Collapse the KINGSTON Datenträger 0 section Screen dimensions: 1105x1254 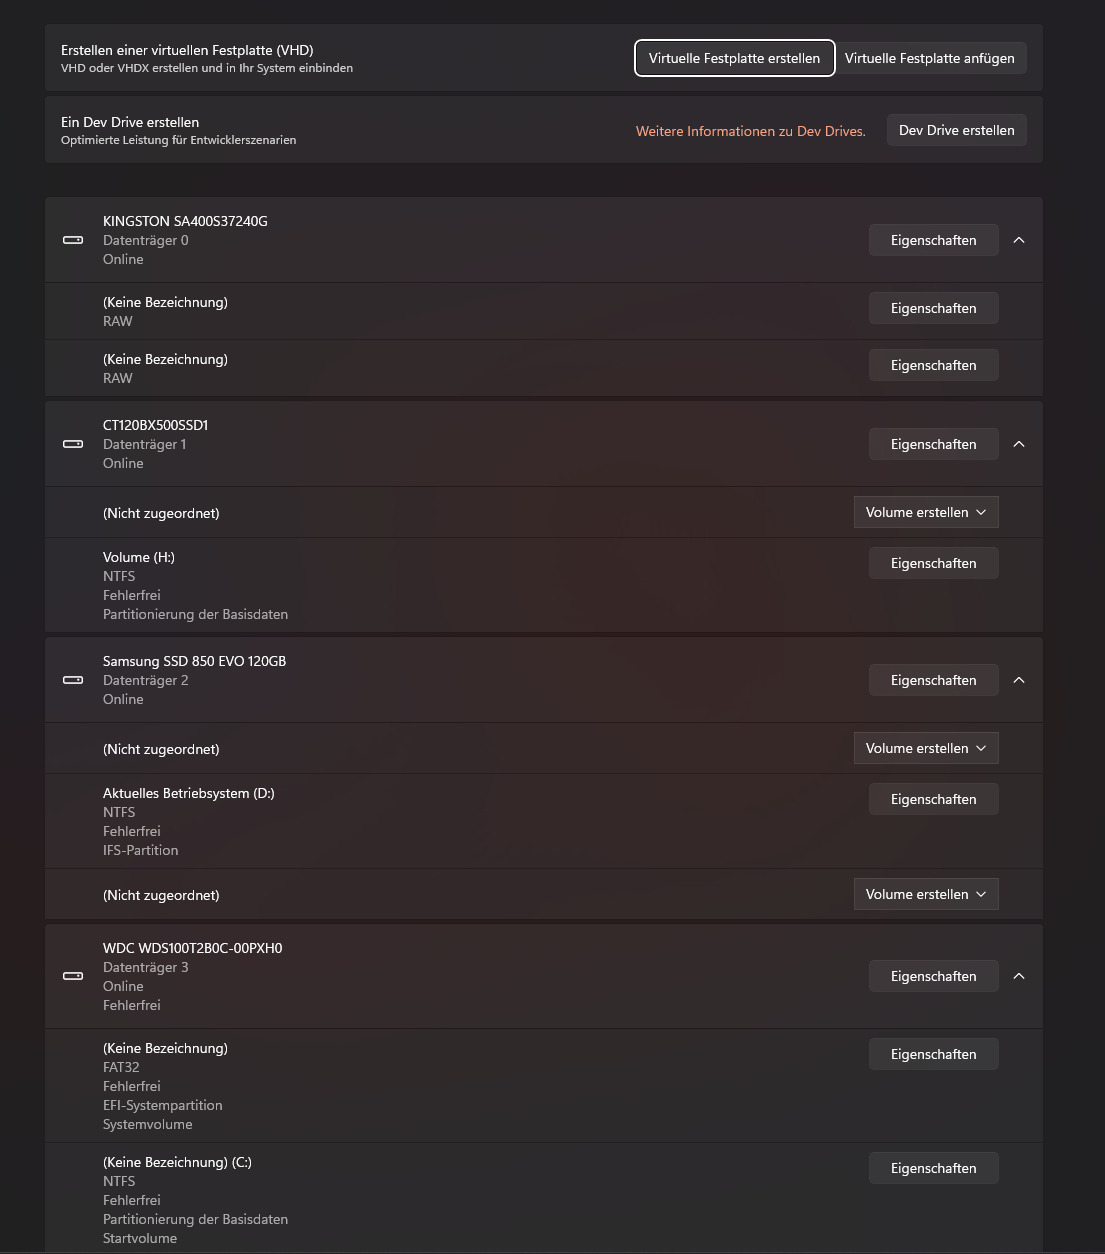(1019, 240)
